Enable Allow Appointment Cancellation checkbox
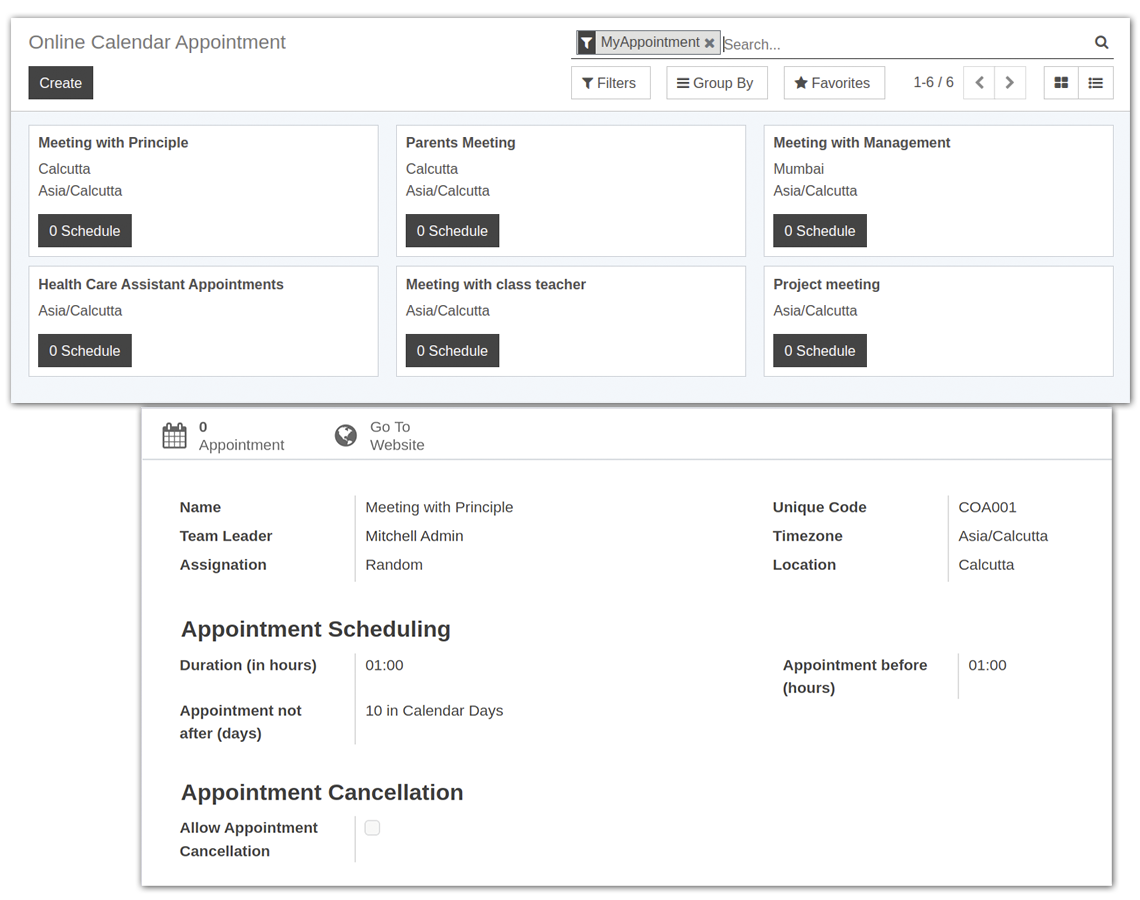Image resolution: width=1140 pixels, height=900 pixels. point(372,828)
